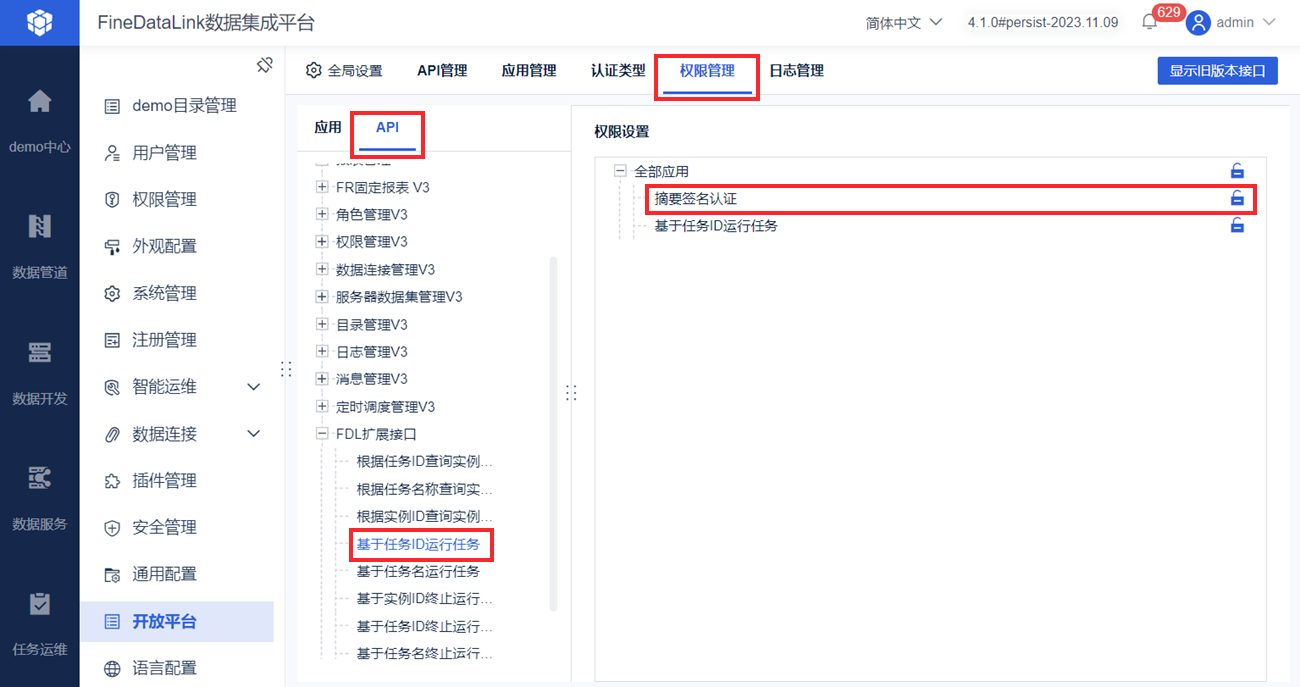
Task: Click the FineDataLink cube logo
Action: pyautogui.click(x=39, y=22)
